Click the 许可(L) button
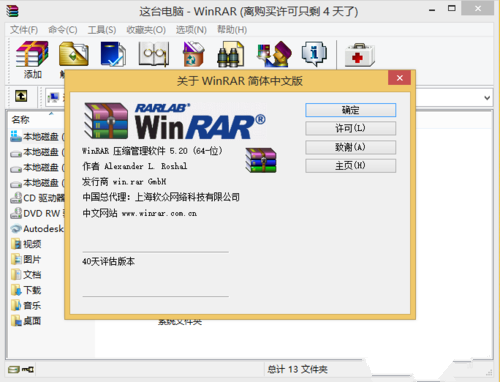500x382 pixels. 351,128
